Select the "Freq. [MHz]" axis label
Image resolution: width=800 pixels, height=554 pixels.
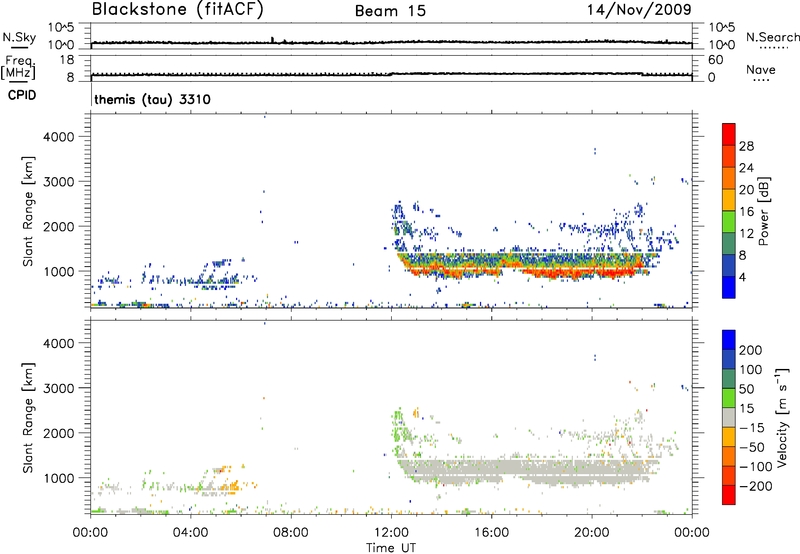[x=18, y=67]
